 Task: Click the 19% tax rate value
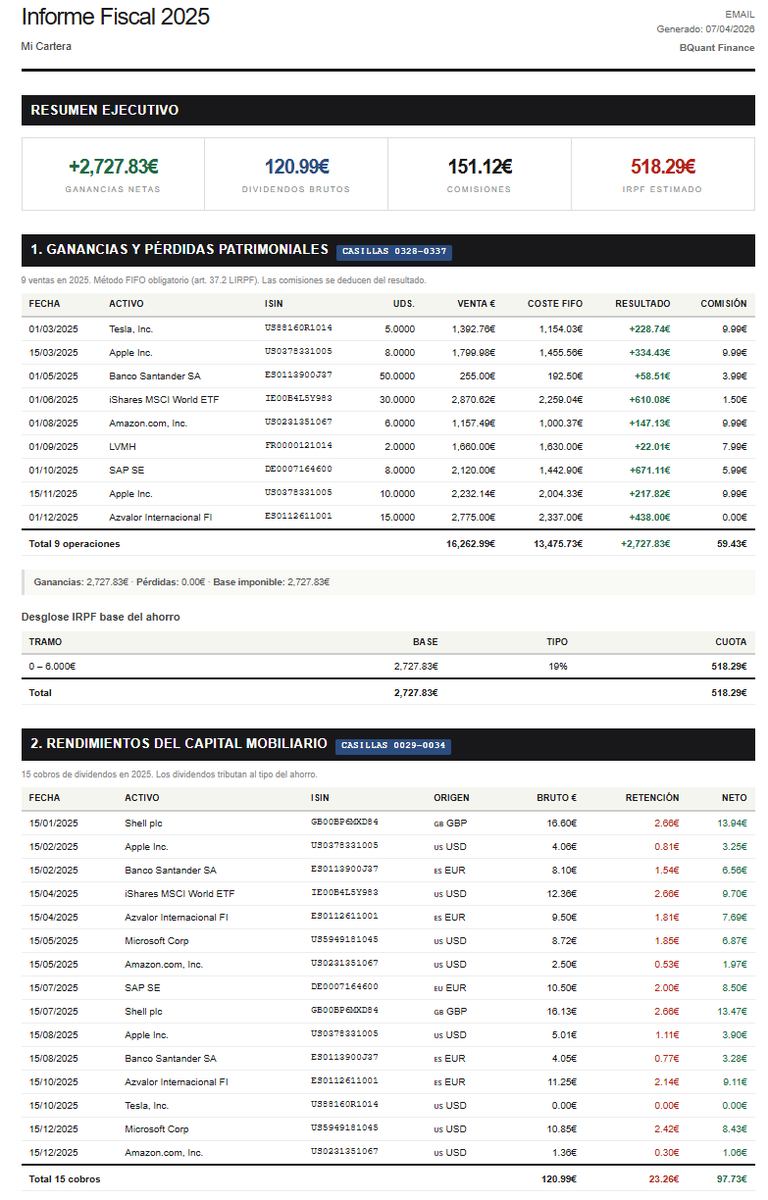557,666
